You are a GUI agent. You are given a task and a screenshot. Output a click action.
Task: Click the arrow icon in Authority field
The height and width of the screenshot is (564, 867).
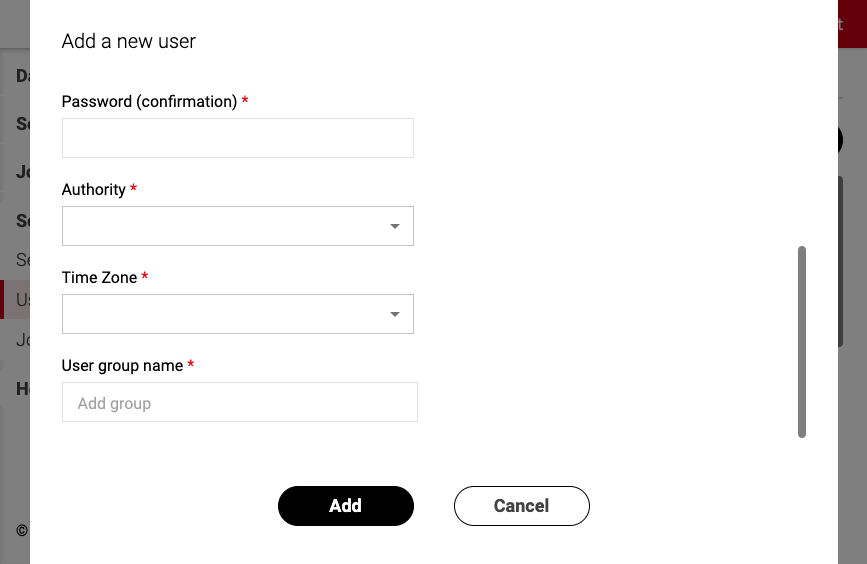click(395, 227)
